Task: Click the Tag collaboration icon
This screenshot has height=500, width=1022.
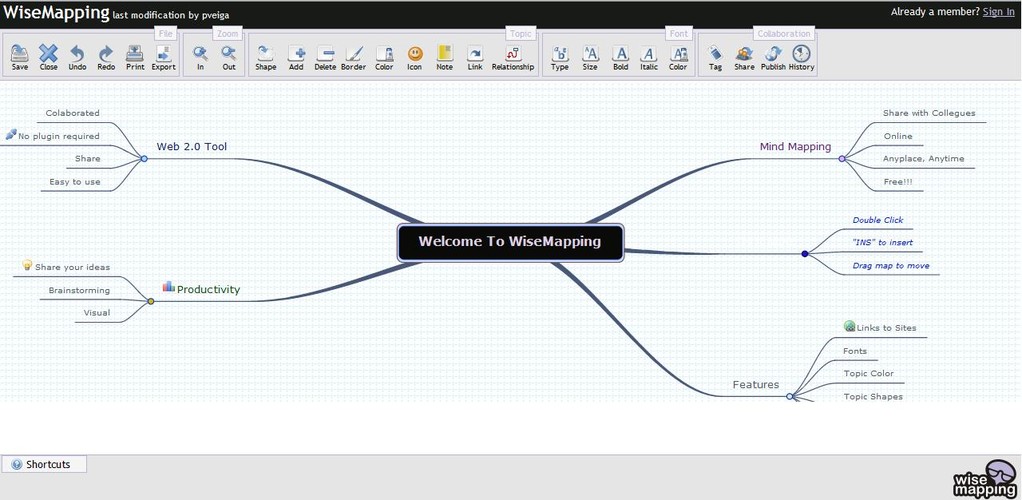Action: pyautogui.click(x=715, y=57)
